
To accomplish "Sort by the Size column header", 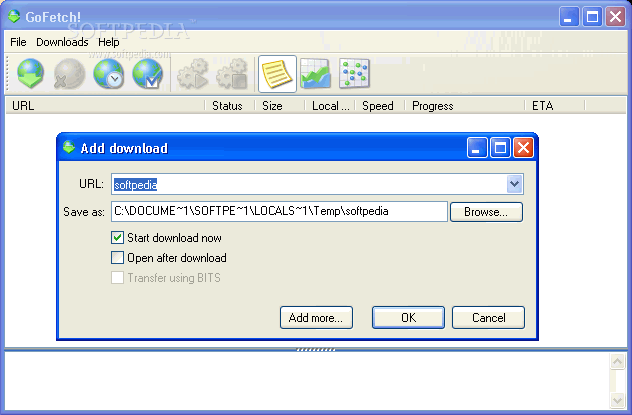I will 279,106.
